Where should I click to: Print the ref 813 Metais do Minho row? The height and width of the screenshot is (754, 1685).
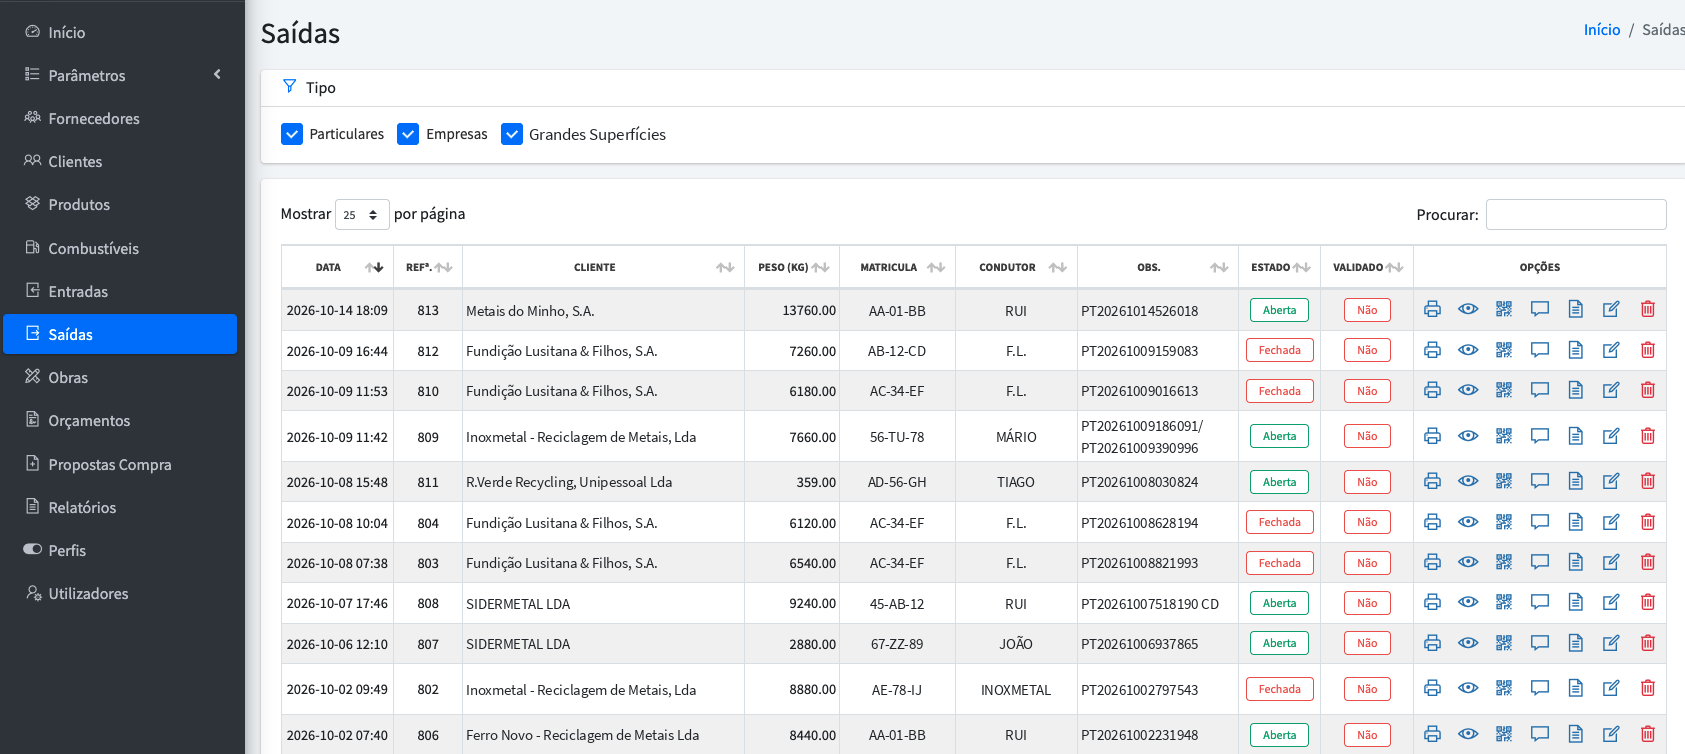coord(1432,309)
